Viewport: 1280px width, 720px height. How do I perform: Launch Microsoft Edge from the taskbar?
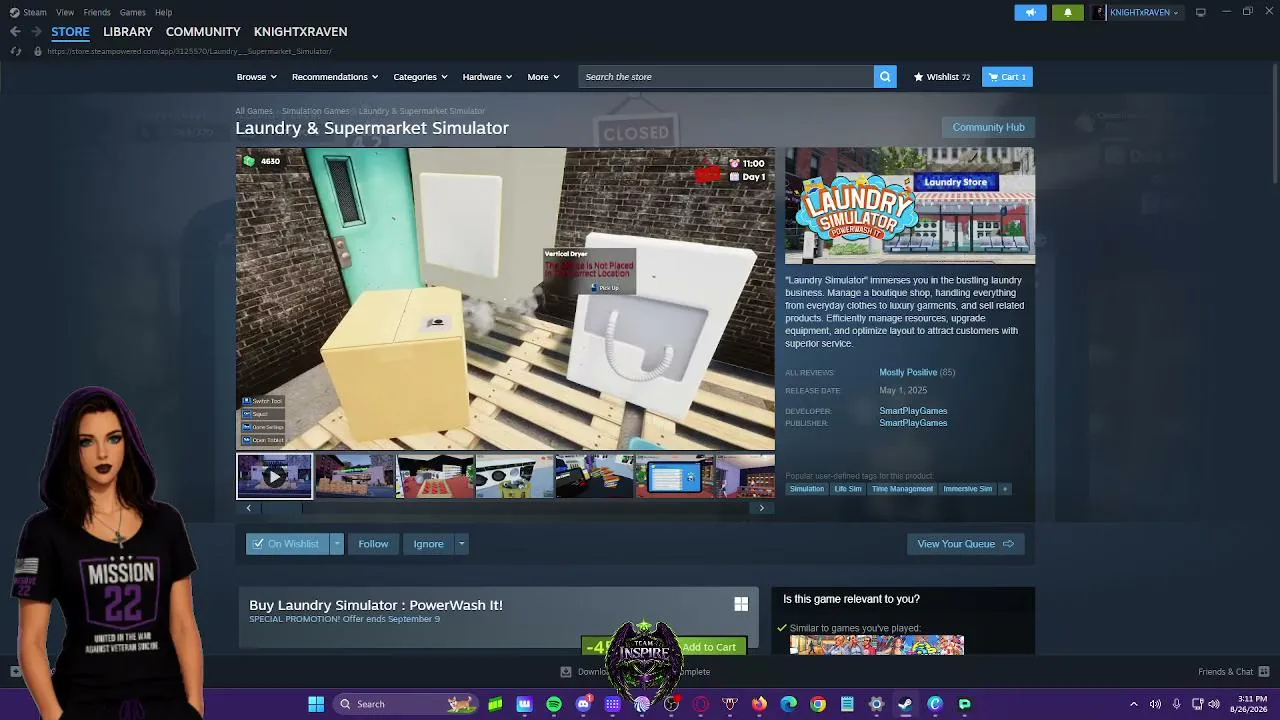pos(788,704)
